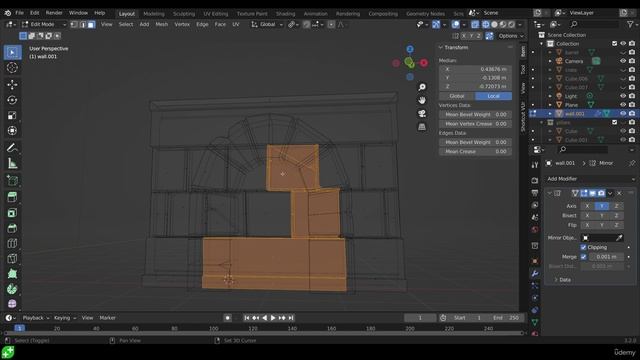This screenshot has width=640, height=360.
Task: Select the Rotate tool
Action: pos(12,100)
